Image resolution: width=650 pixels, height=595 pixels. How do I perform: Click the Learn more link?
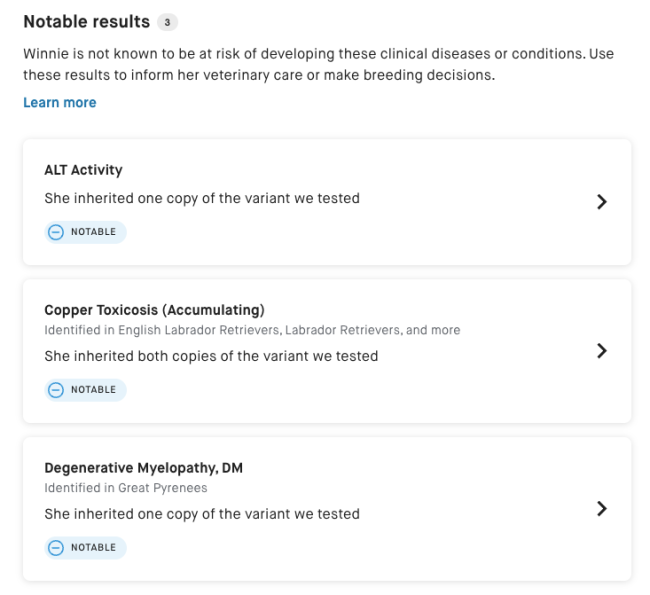[60, 103]
